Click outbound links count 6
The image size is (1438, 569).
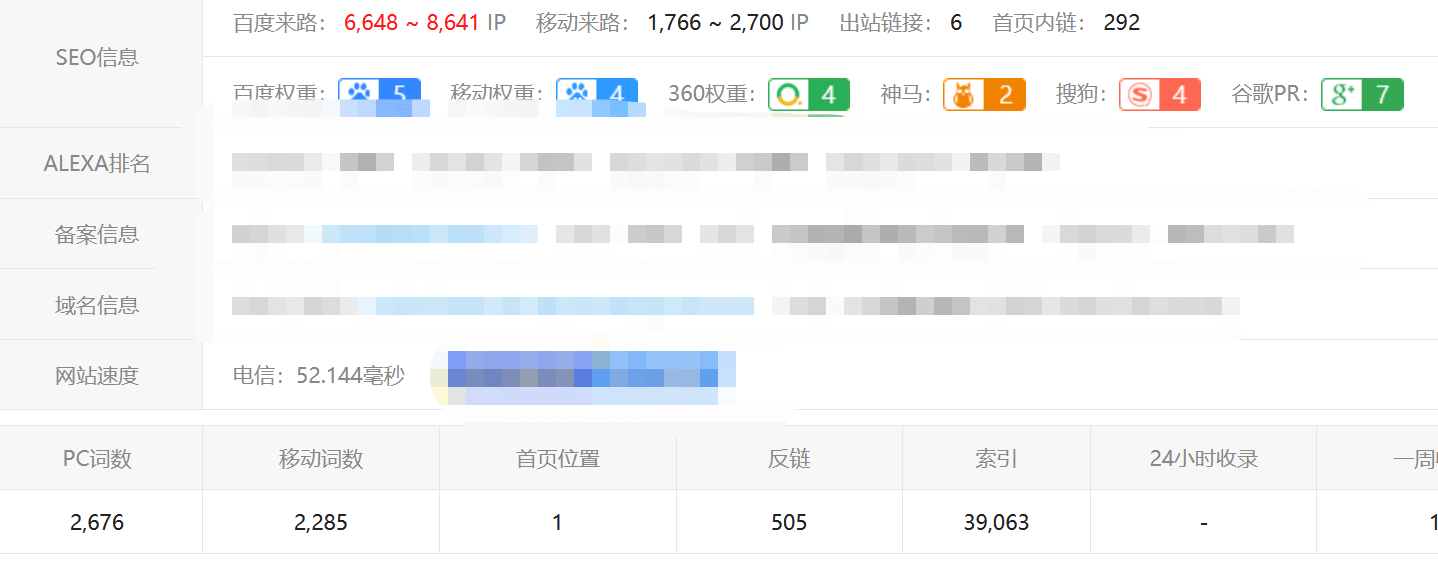click(x=956, y=22)
